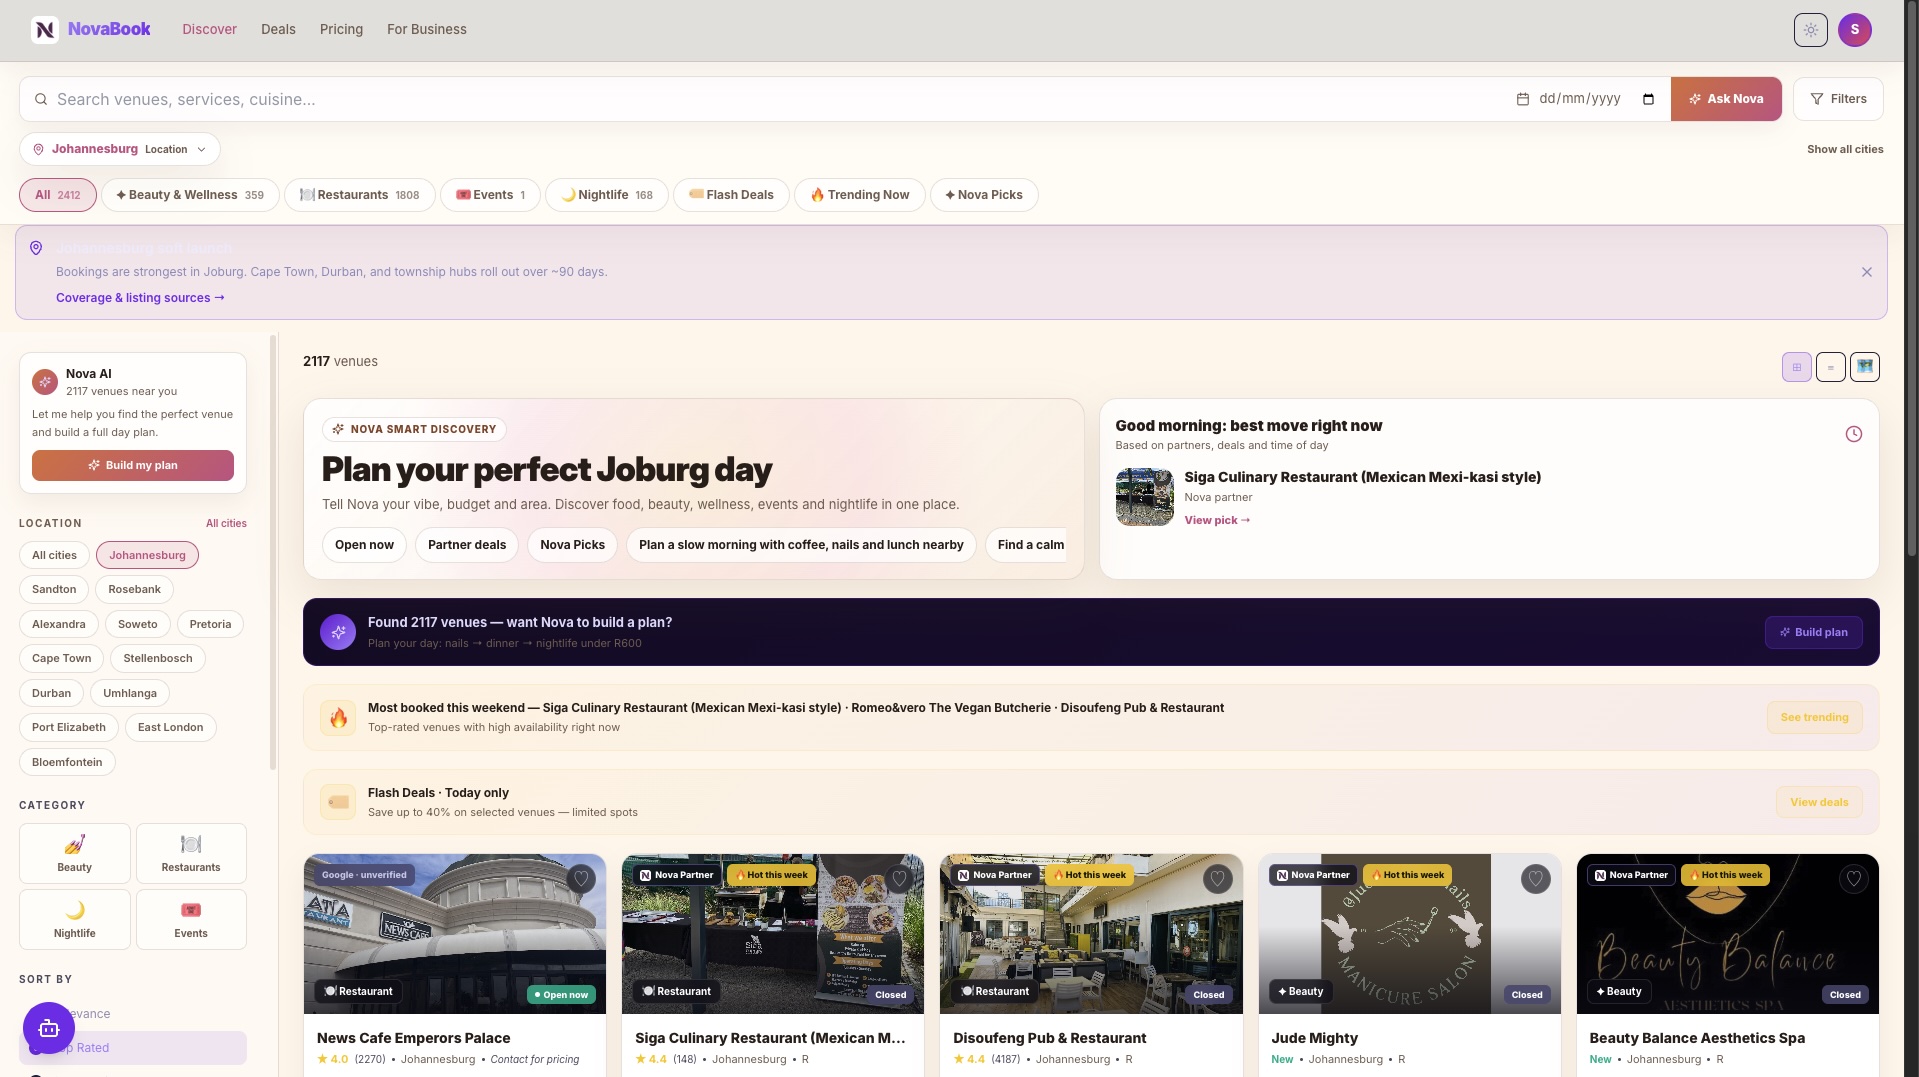Click the View deals button
Image resolution: width=1919 pixels, height=1077 pixels.
tap(1819, 802)
